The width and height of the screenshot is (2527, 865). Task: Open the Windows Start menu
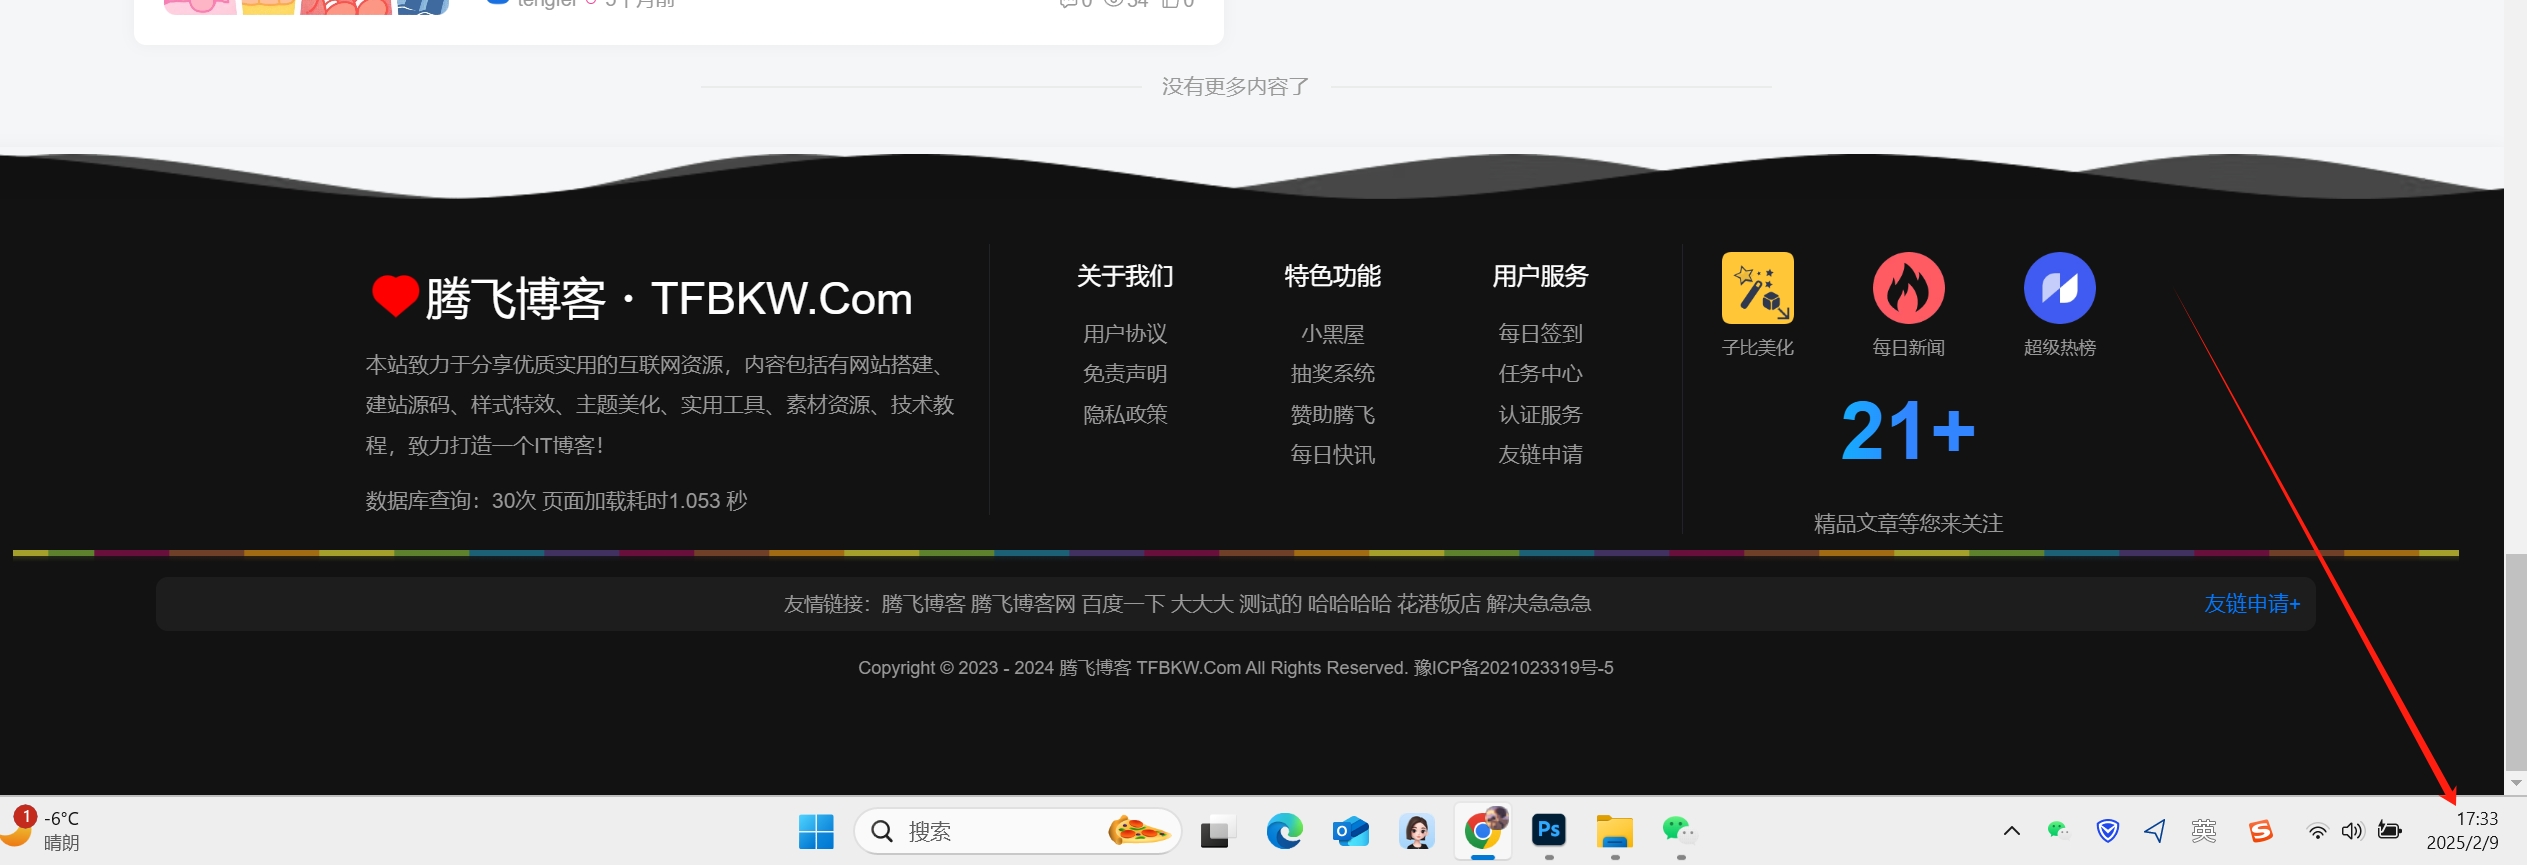click(x=816, y=831)
